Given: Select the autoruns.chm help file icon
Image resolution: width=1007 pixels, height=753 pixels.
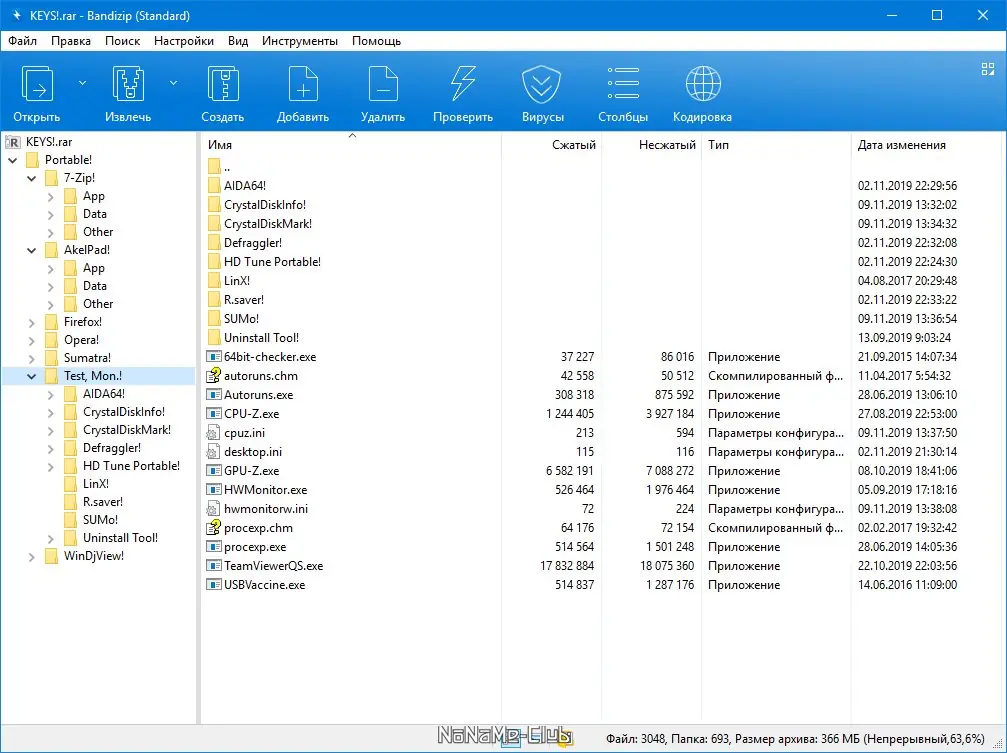Looking at the screenshot, I should [213, 375].
